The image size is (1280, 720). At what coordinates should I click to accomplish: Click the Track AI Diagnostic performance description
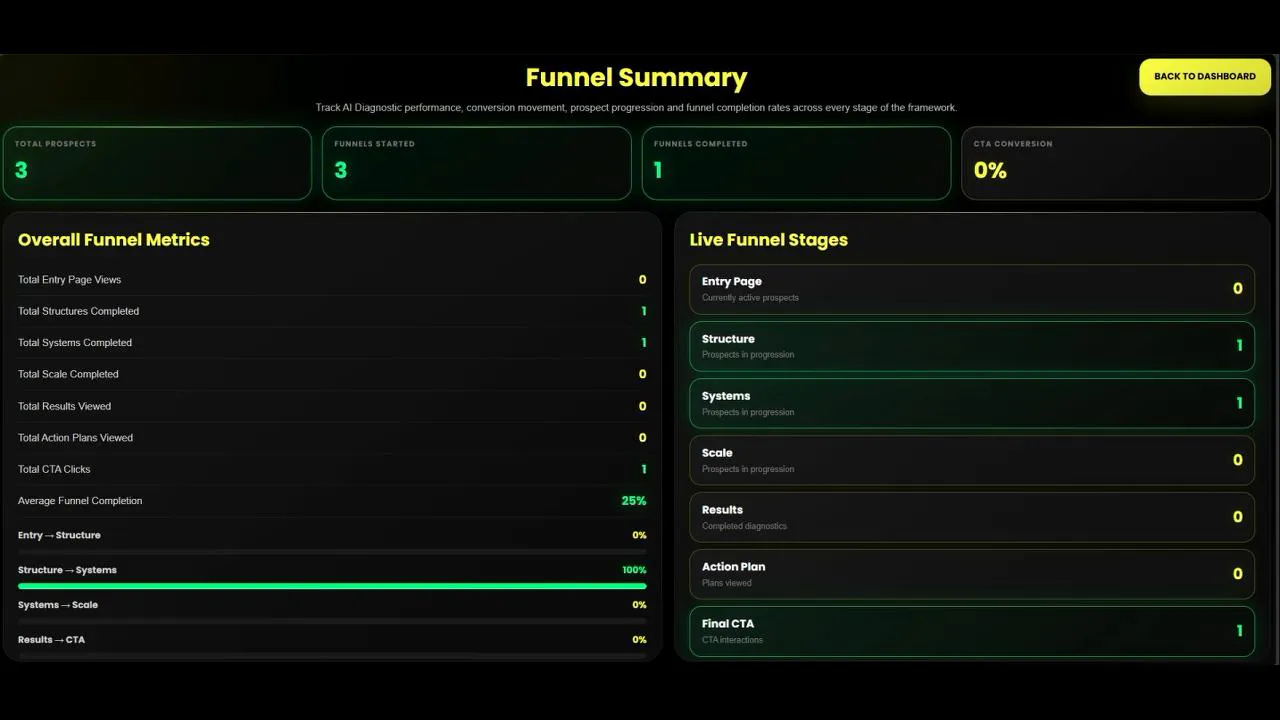(636, 107)
